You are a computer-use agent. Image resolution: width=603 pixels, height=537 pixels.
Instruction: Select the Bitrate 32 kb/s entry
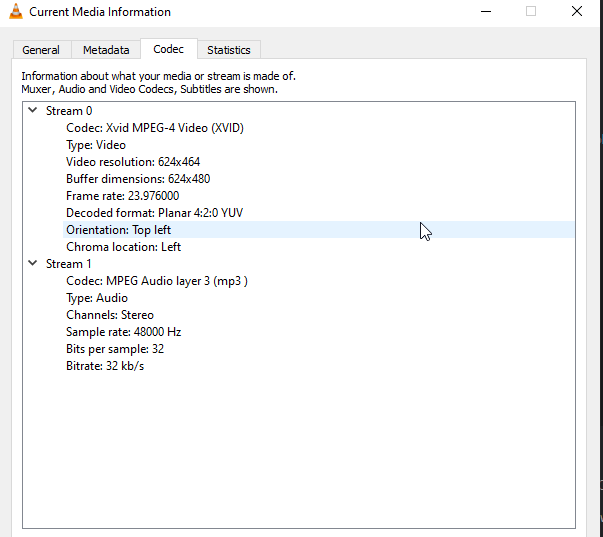click(x=105, y=366)
